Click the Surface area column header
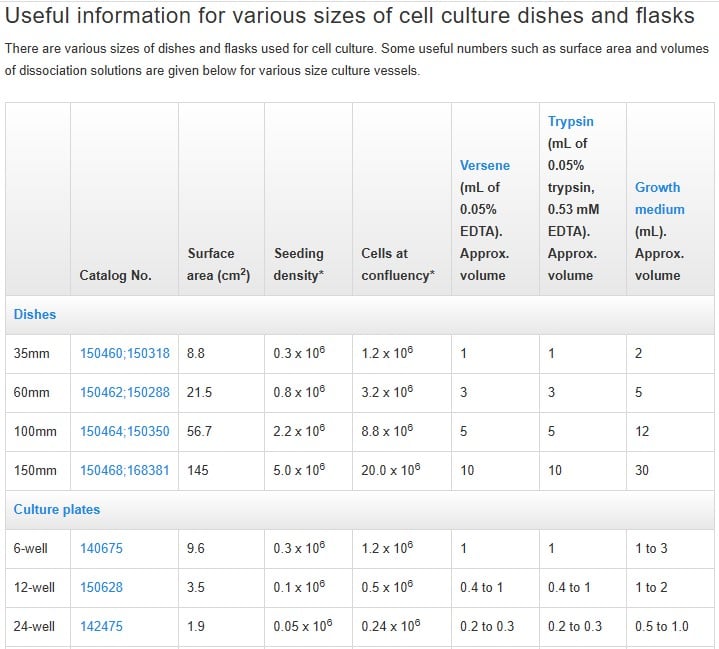719x649 pixels. tap(218, 264)
